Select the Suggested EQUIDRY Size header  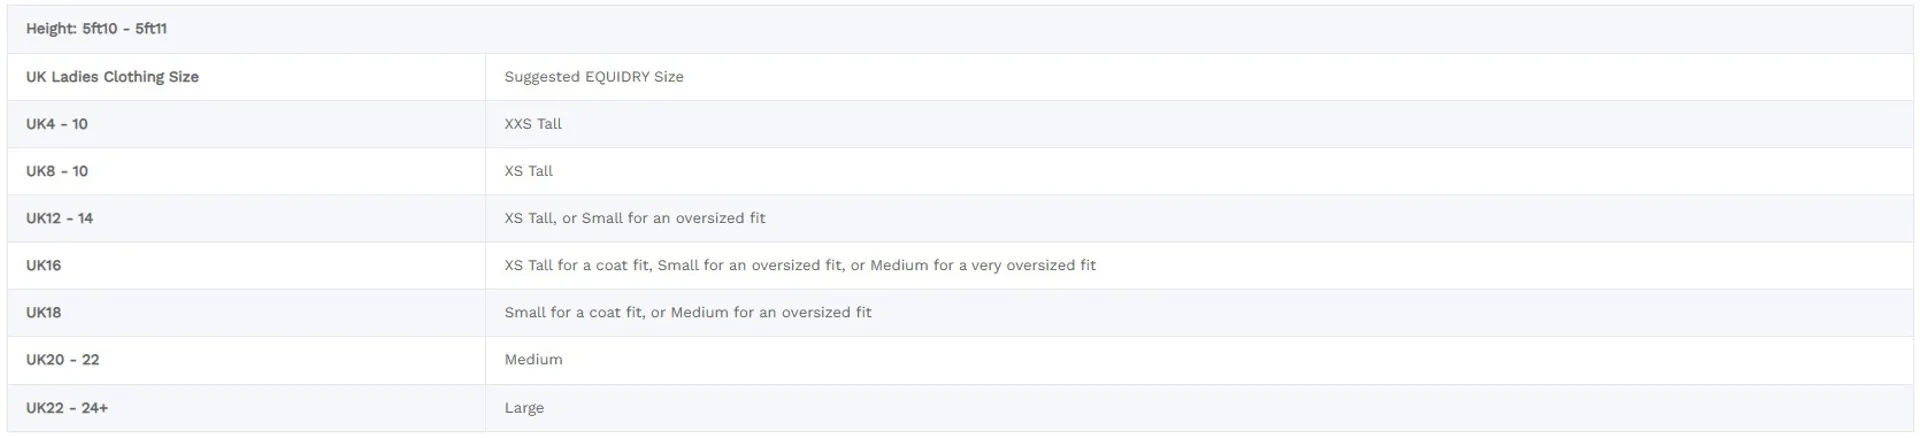tap(593, 77)
